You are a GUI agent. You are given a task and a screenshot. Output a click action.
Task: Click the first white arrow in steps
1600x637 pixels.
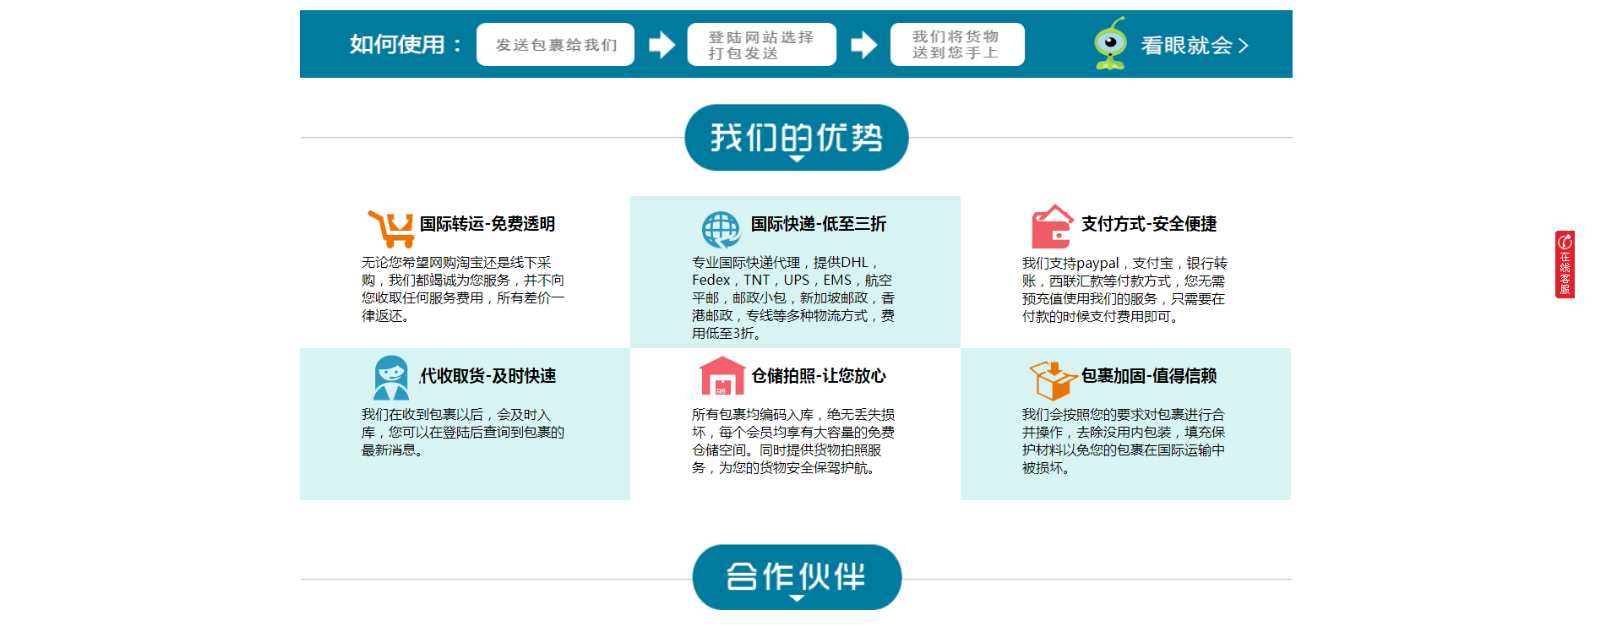[x=662, y=45]
